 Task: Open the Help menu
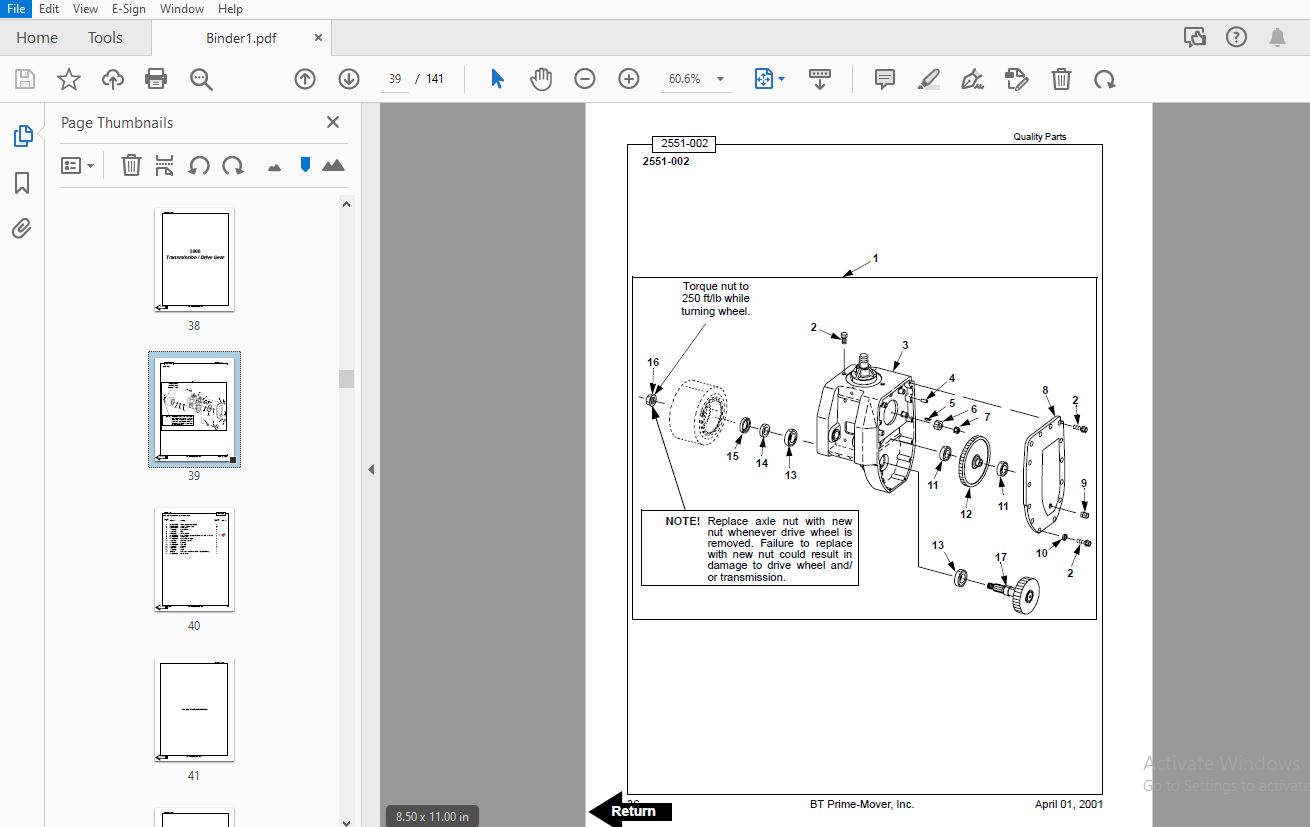[231, 8]
